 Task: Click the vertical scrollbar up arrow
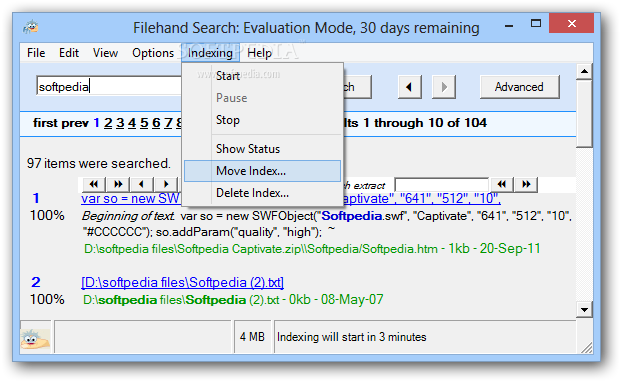(584, 72)
